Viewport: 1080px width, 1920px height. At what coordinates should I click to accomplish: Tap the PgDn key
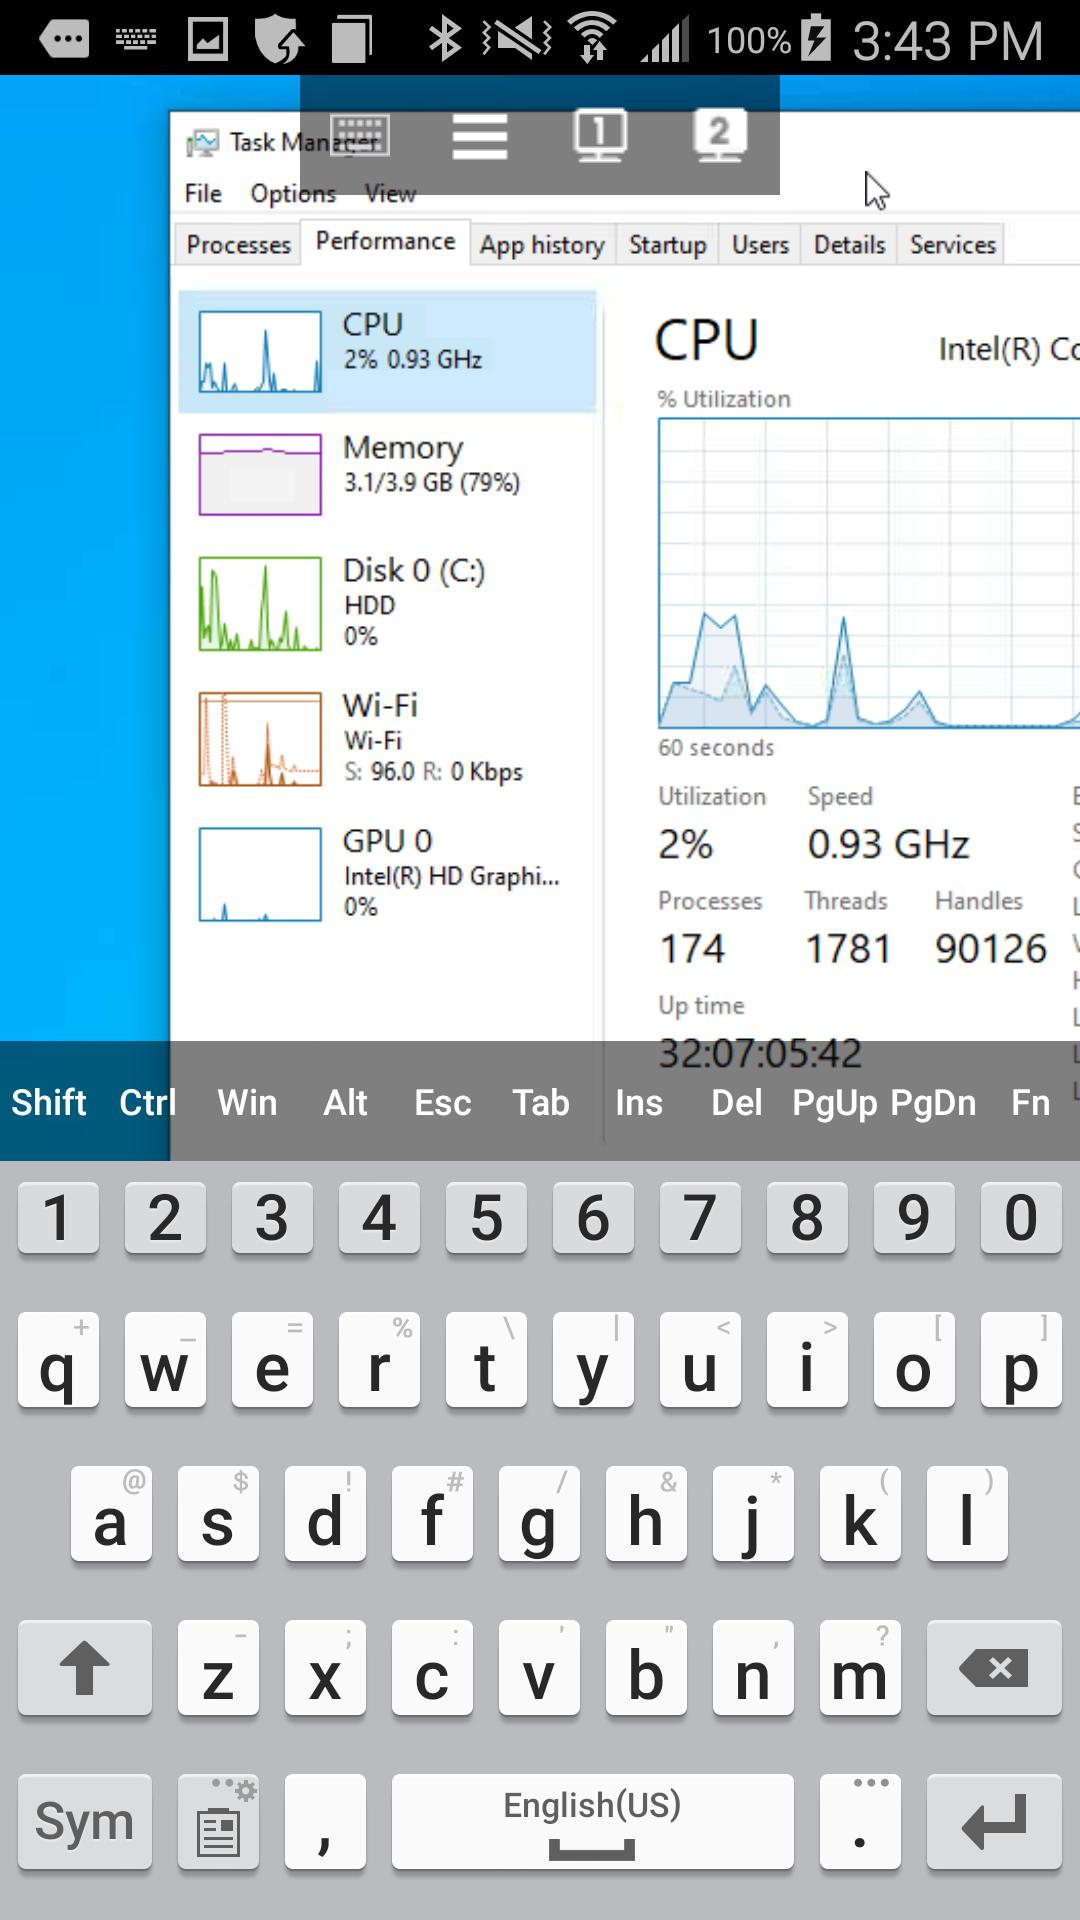[x=933, y=1103]
